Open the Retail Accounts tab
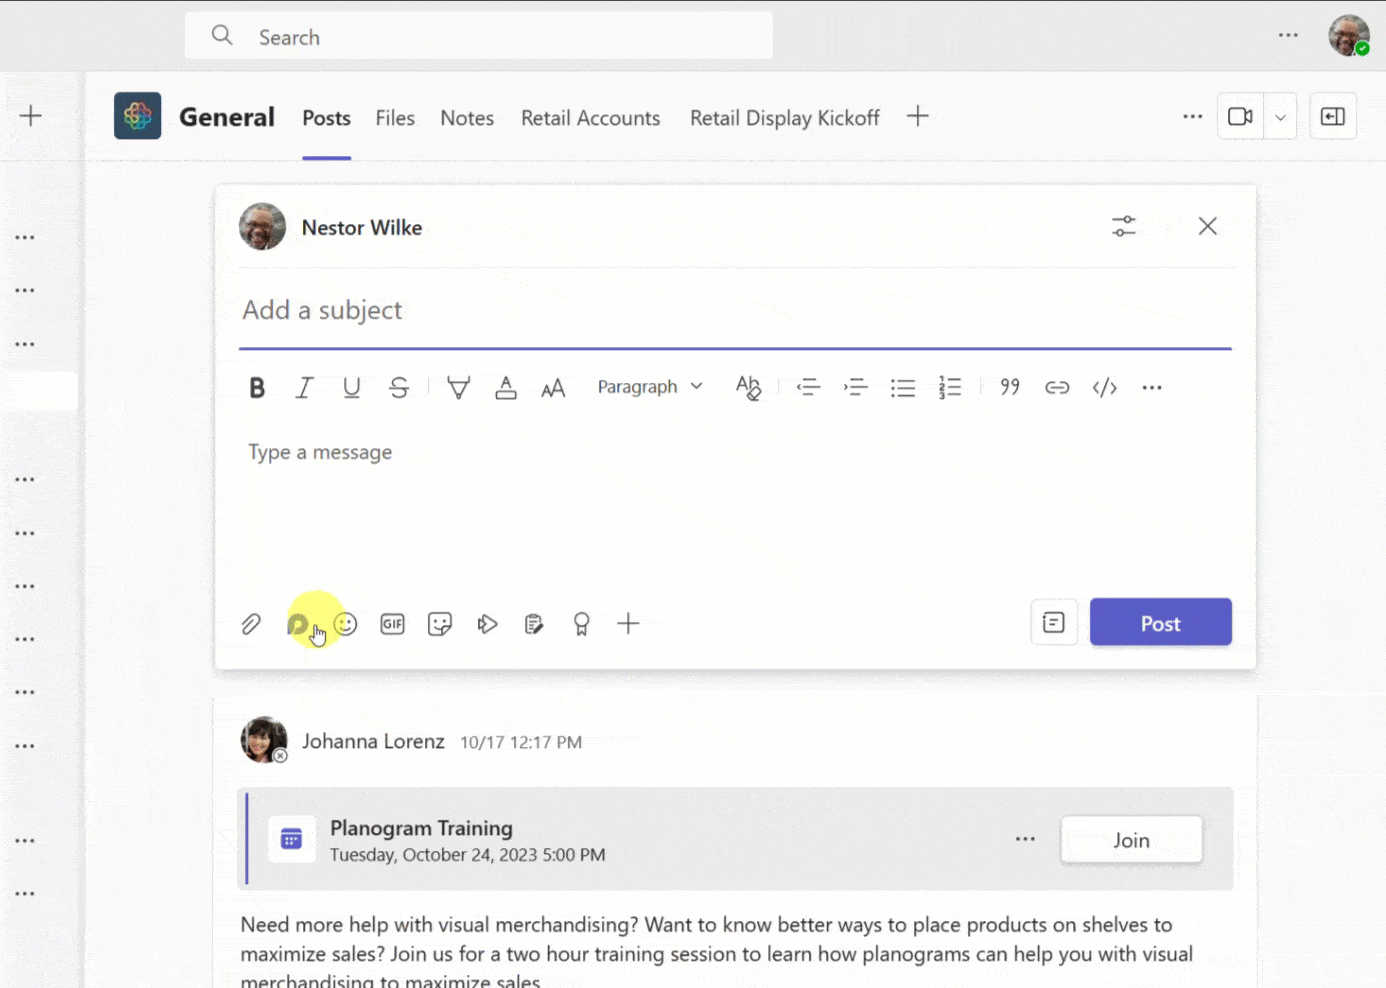The width and height of the screenshot is (1386, 988). click(x=590, y=118)
